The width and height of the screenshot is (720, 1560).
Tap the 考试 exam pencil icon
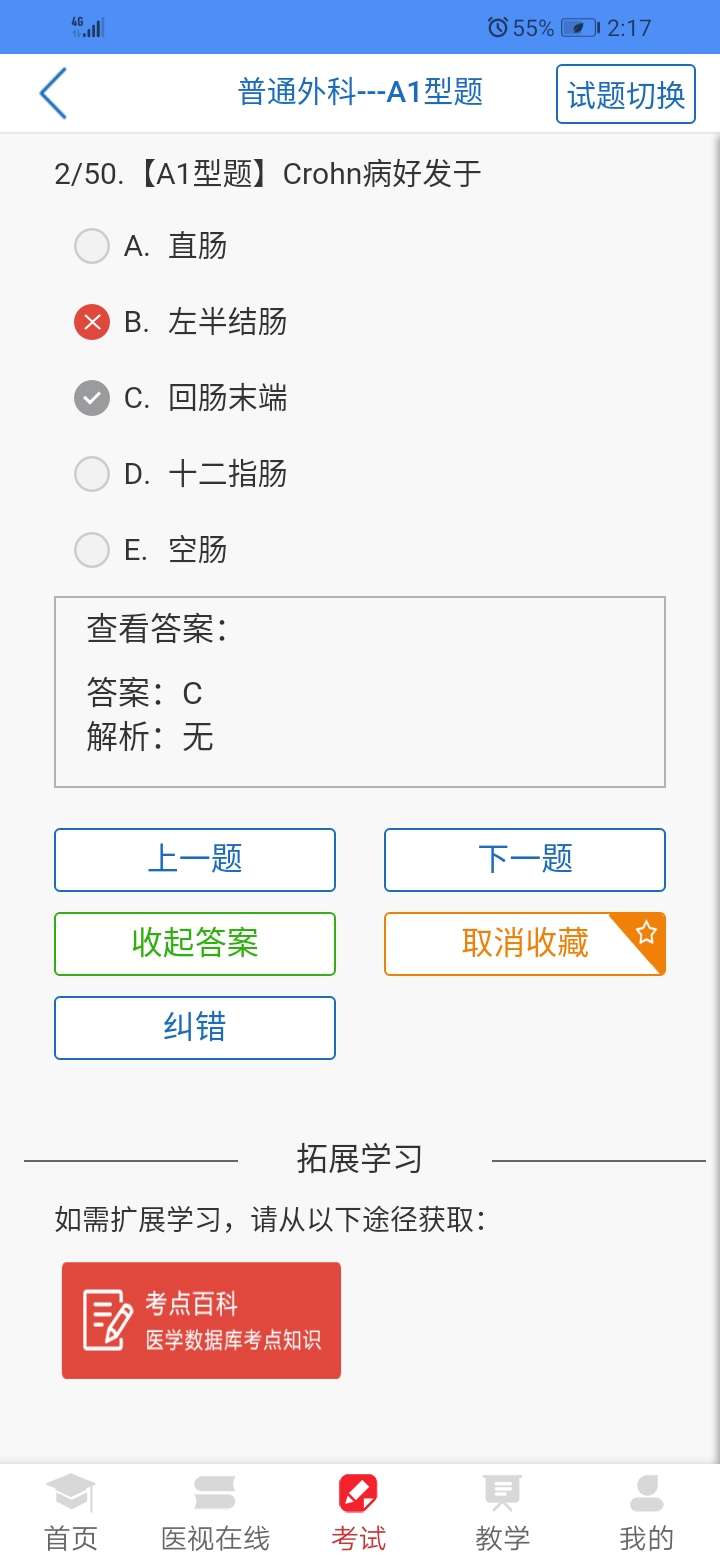pyautogui.click(x=357, y=1492)
